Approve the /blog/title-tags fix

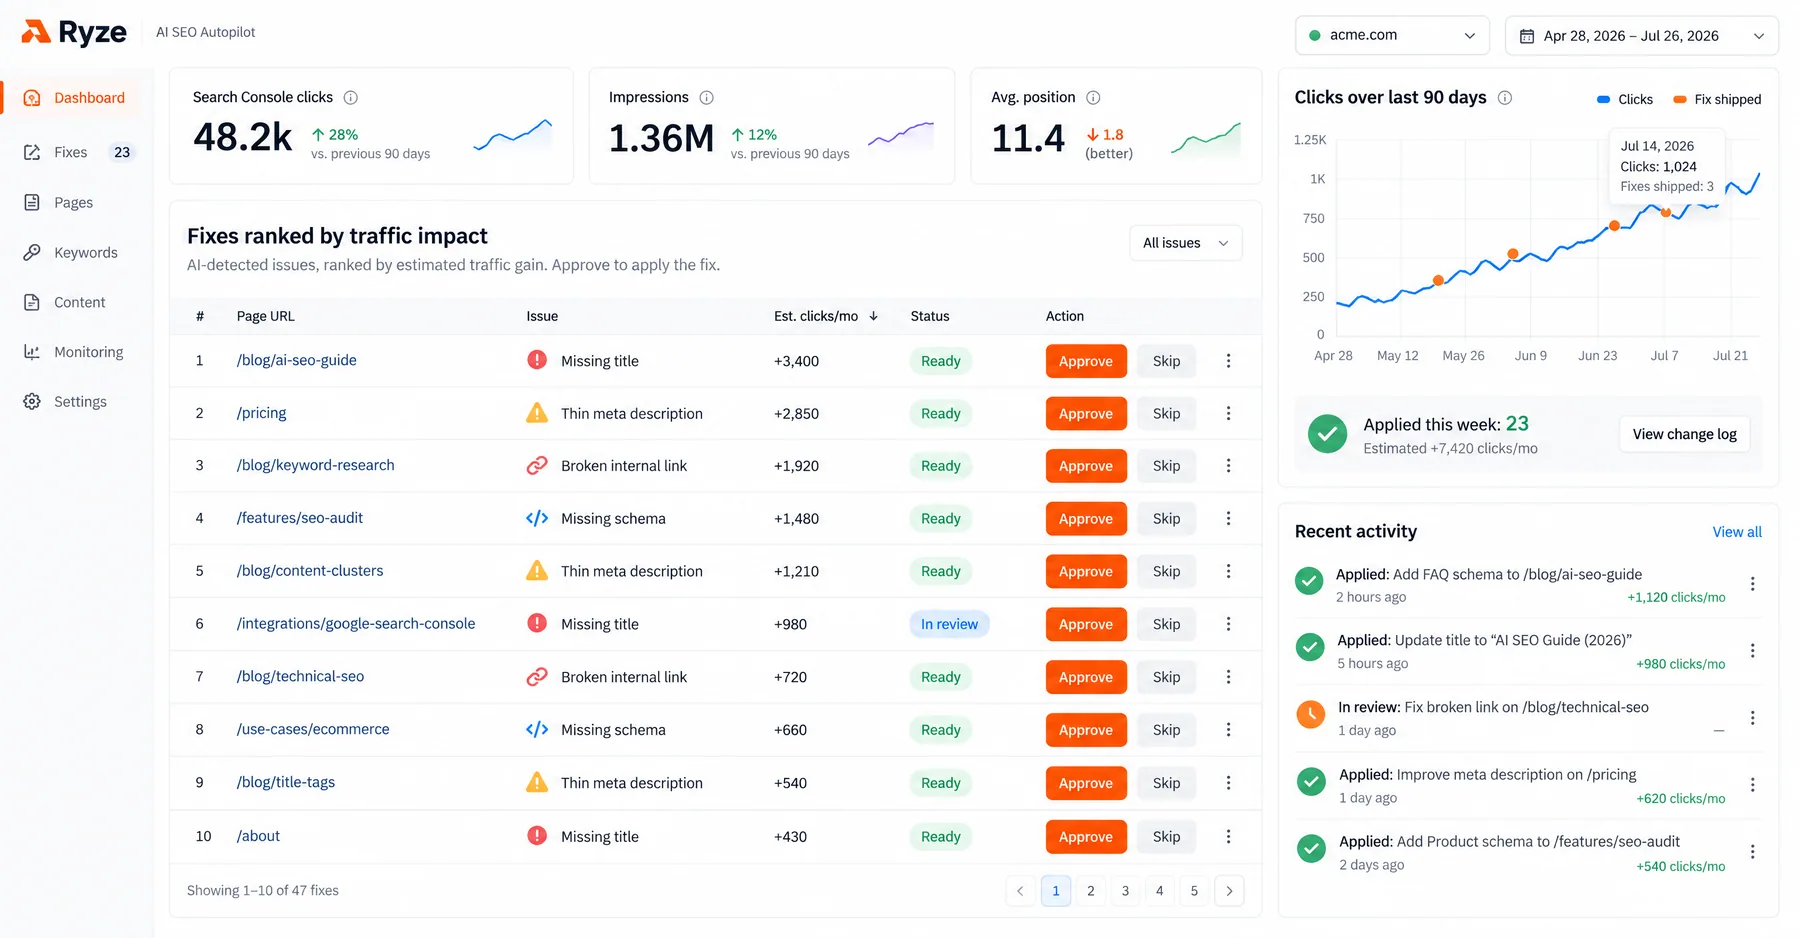tap(1086, 783)
